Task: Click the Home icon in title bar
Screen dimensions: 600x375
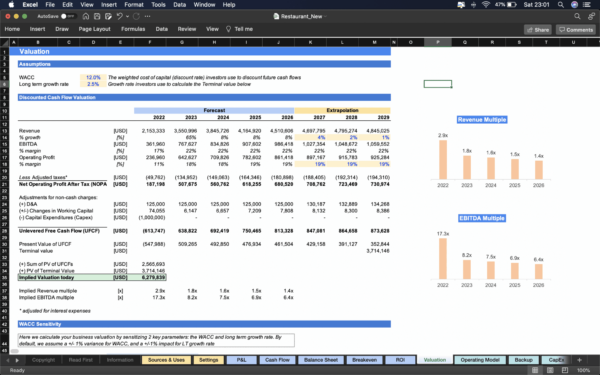Action: pyautogui.click(x=86, y=16)
